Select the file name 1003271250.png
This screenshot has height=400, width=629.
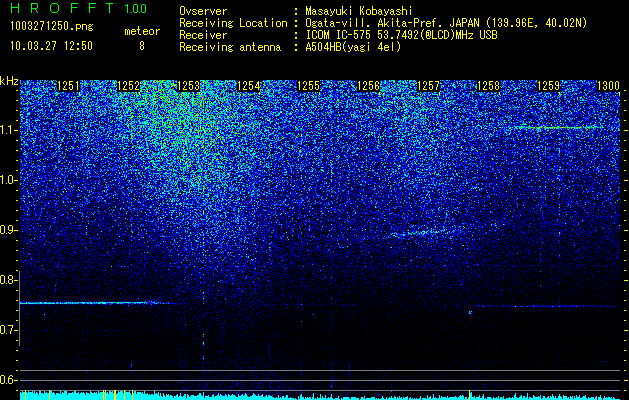click(52, 26)
